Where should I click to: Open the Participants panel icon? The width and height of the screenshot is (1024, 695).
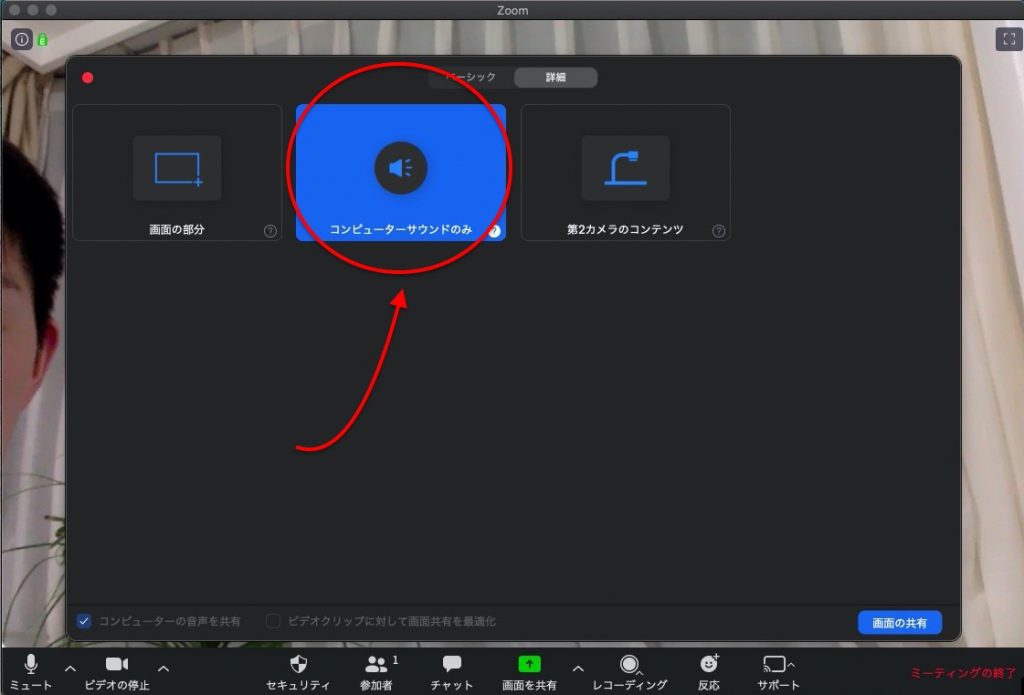click(x=377, y=665)
